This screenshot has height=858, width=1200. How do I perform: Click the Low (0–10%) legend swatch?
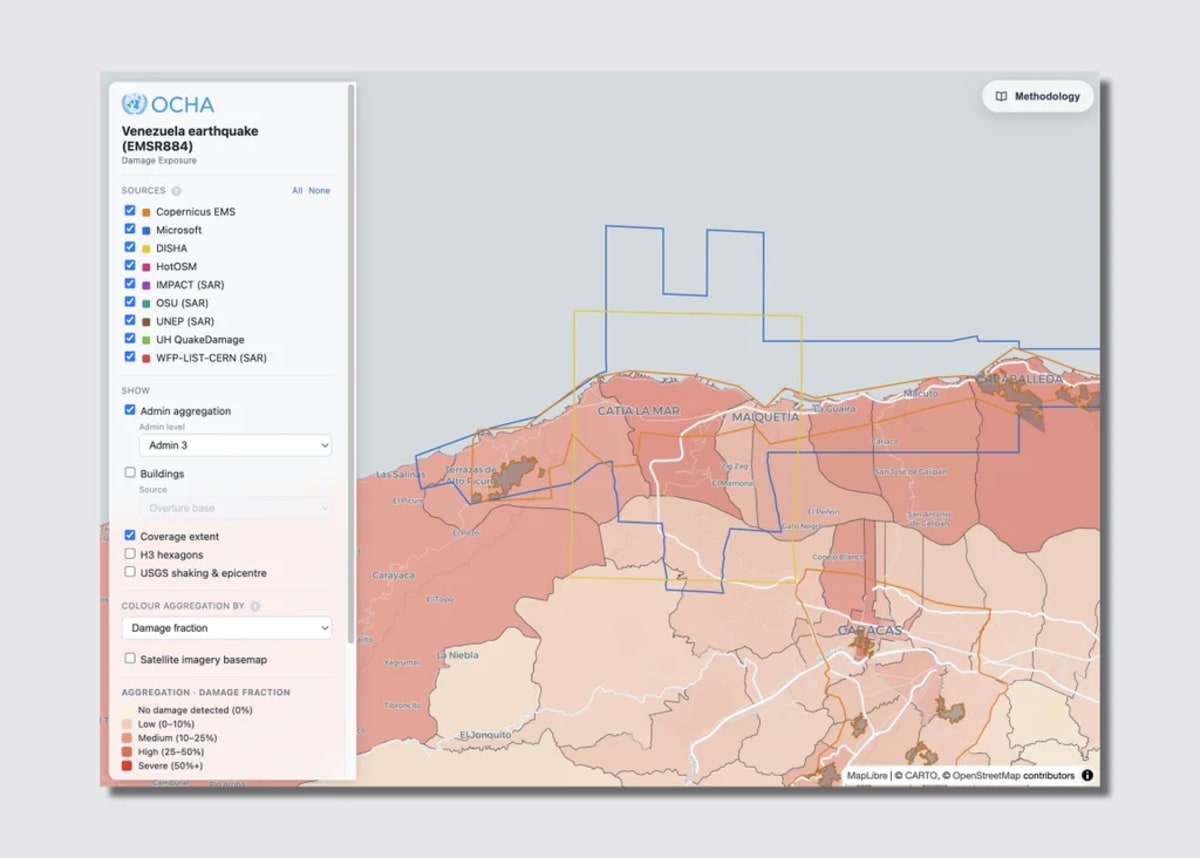127,724
